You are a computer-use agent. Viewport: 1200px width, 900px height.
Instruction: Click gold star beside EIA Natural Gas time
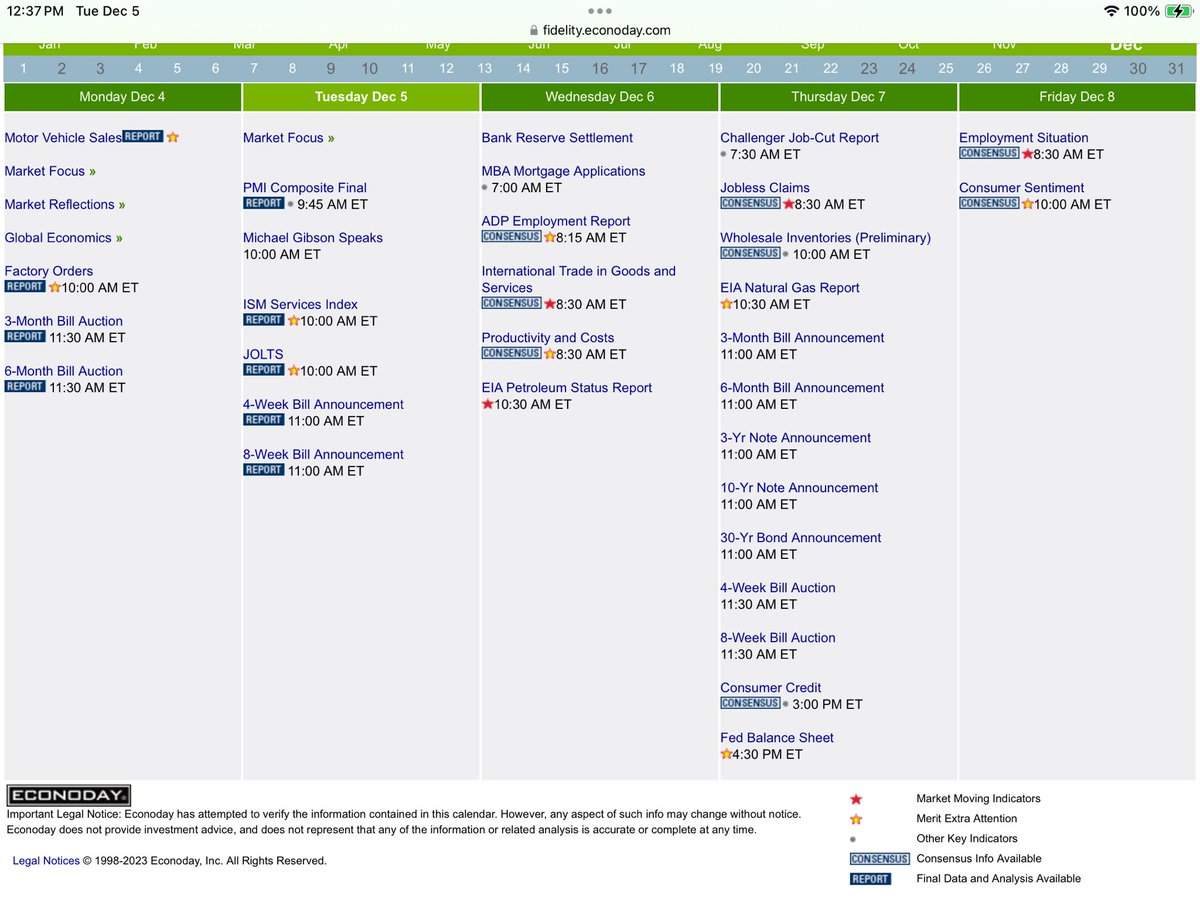[x=727, y=304]
